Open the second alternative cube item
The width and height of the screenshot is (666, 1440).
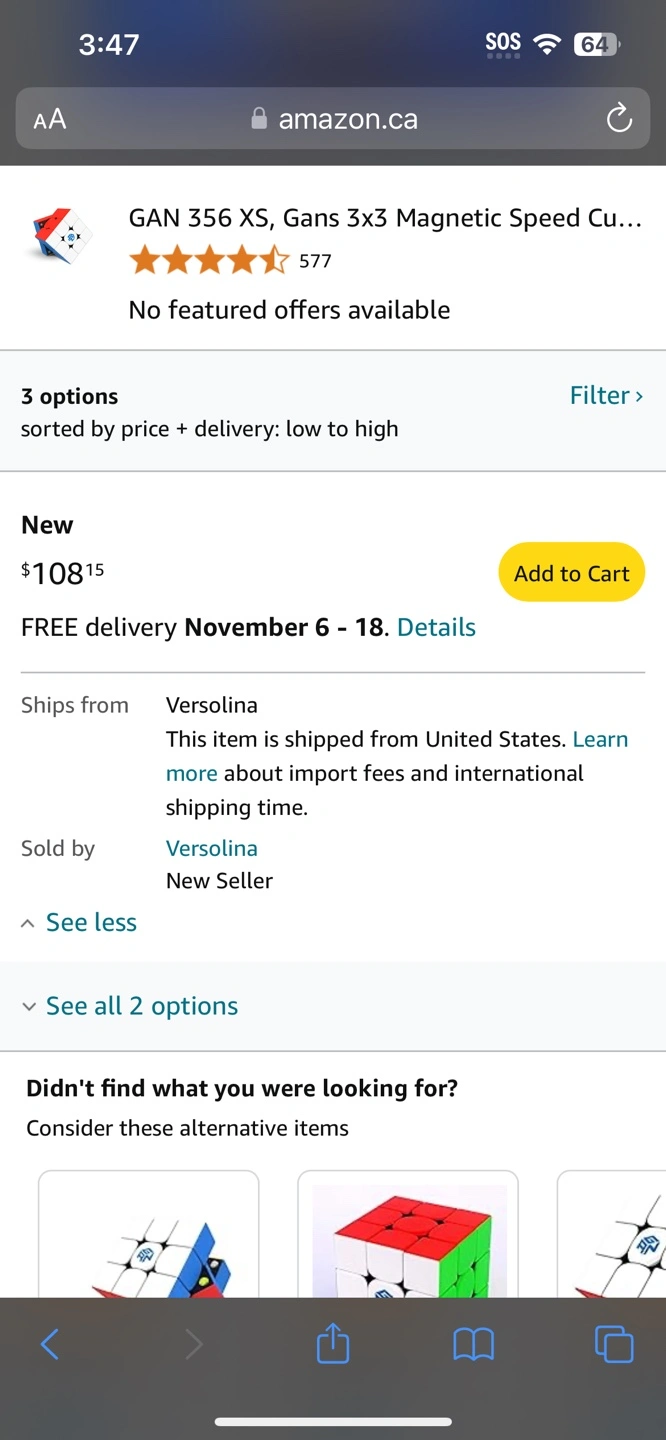pyautogui.click(x=408, y=1235)
